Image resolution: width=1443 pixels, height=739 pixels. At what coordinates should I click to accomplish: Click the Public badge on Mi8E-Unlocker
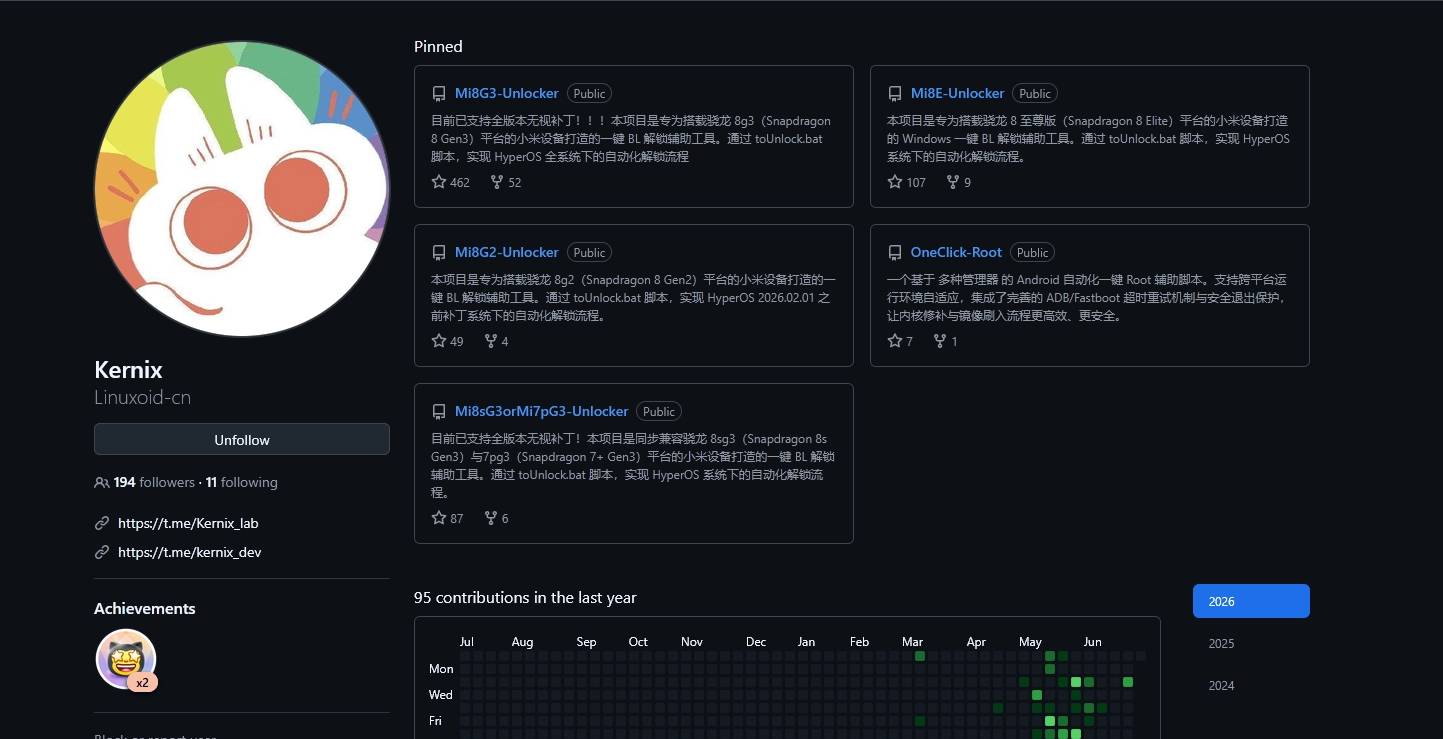1035,94
